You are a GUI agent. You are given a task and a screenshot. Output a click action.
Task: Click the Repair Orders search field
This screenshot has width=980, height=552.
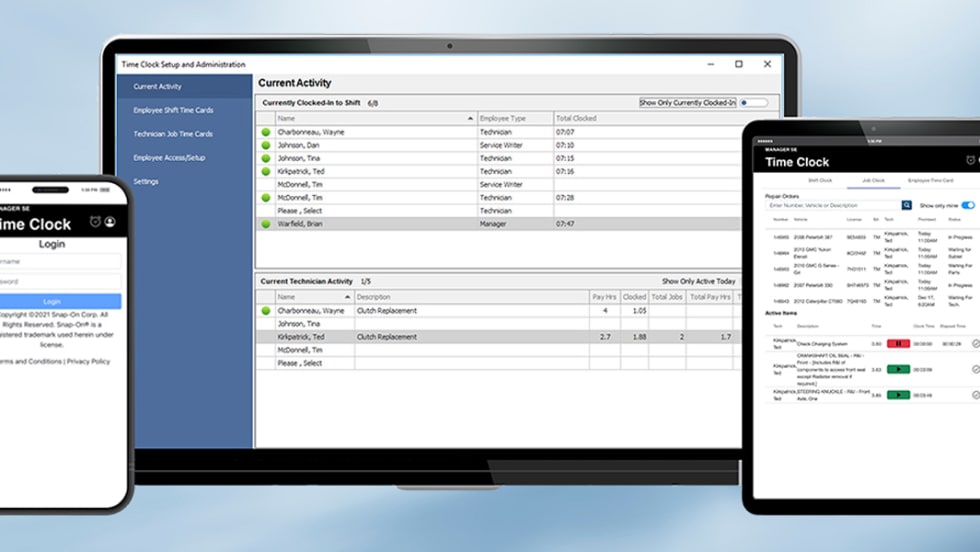tap(832, 205)
